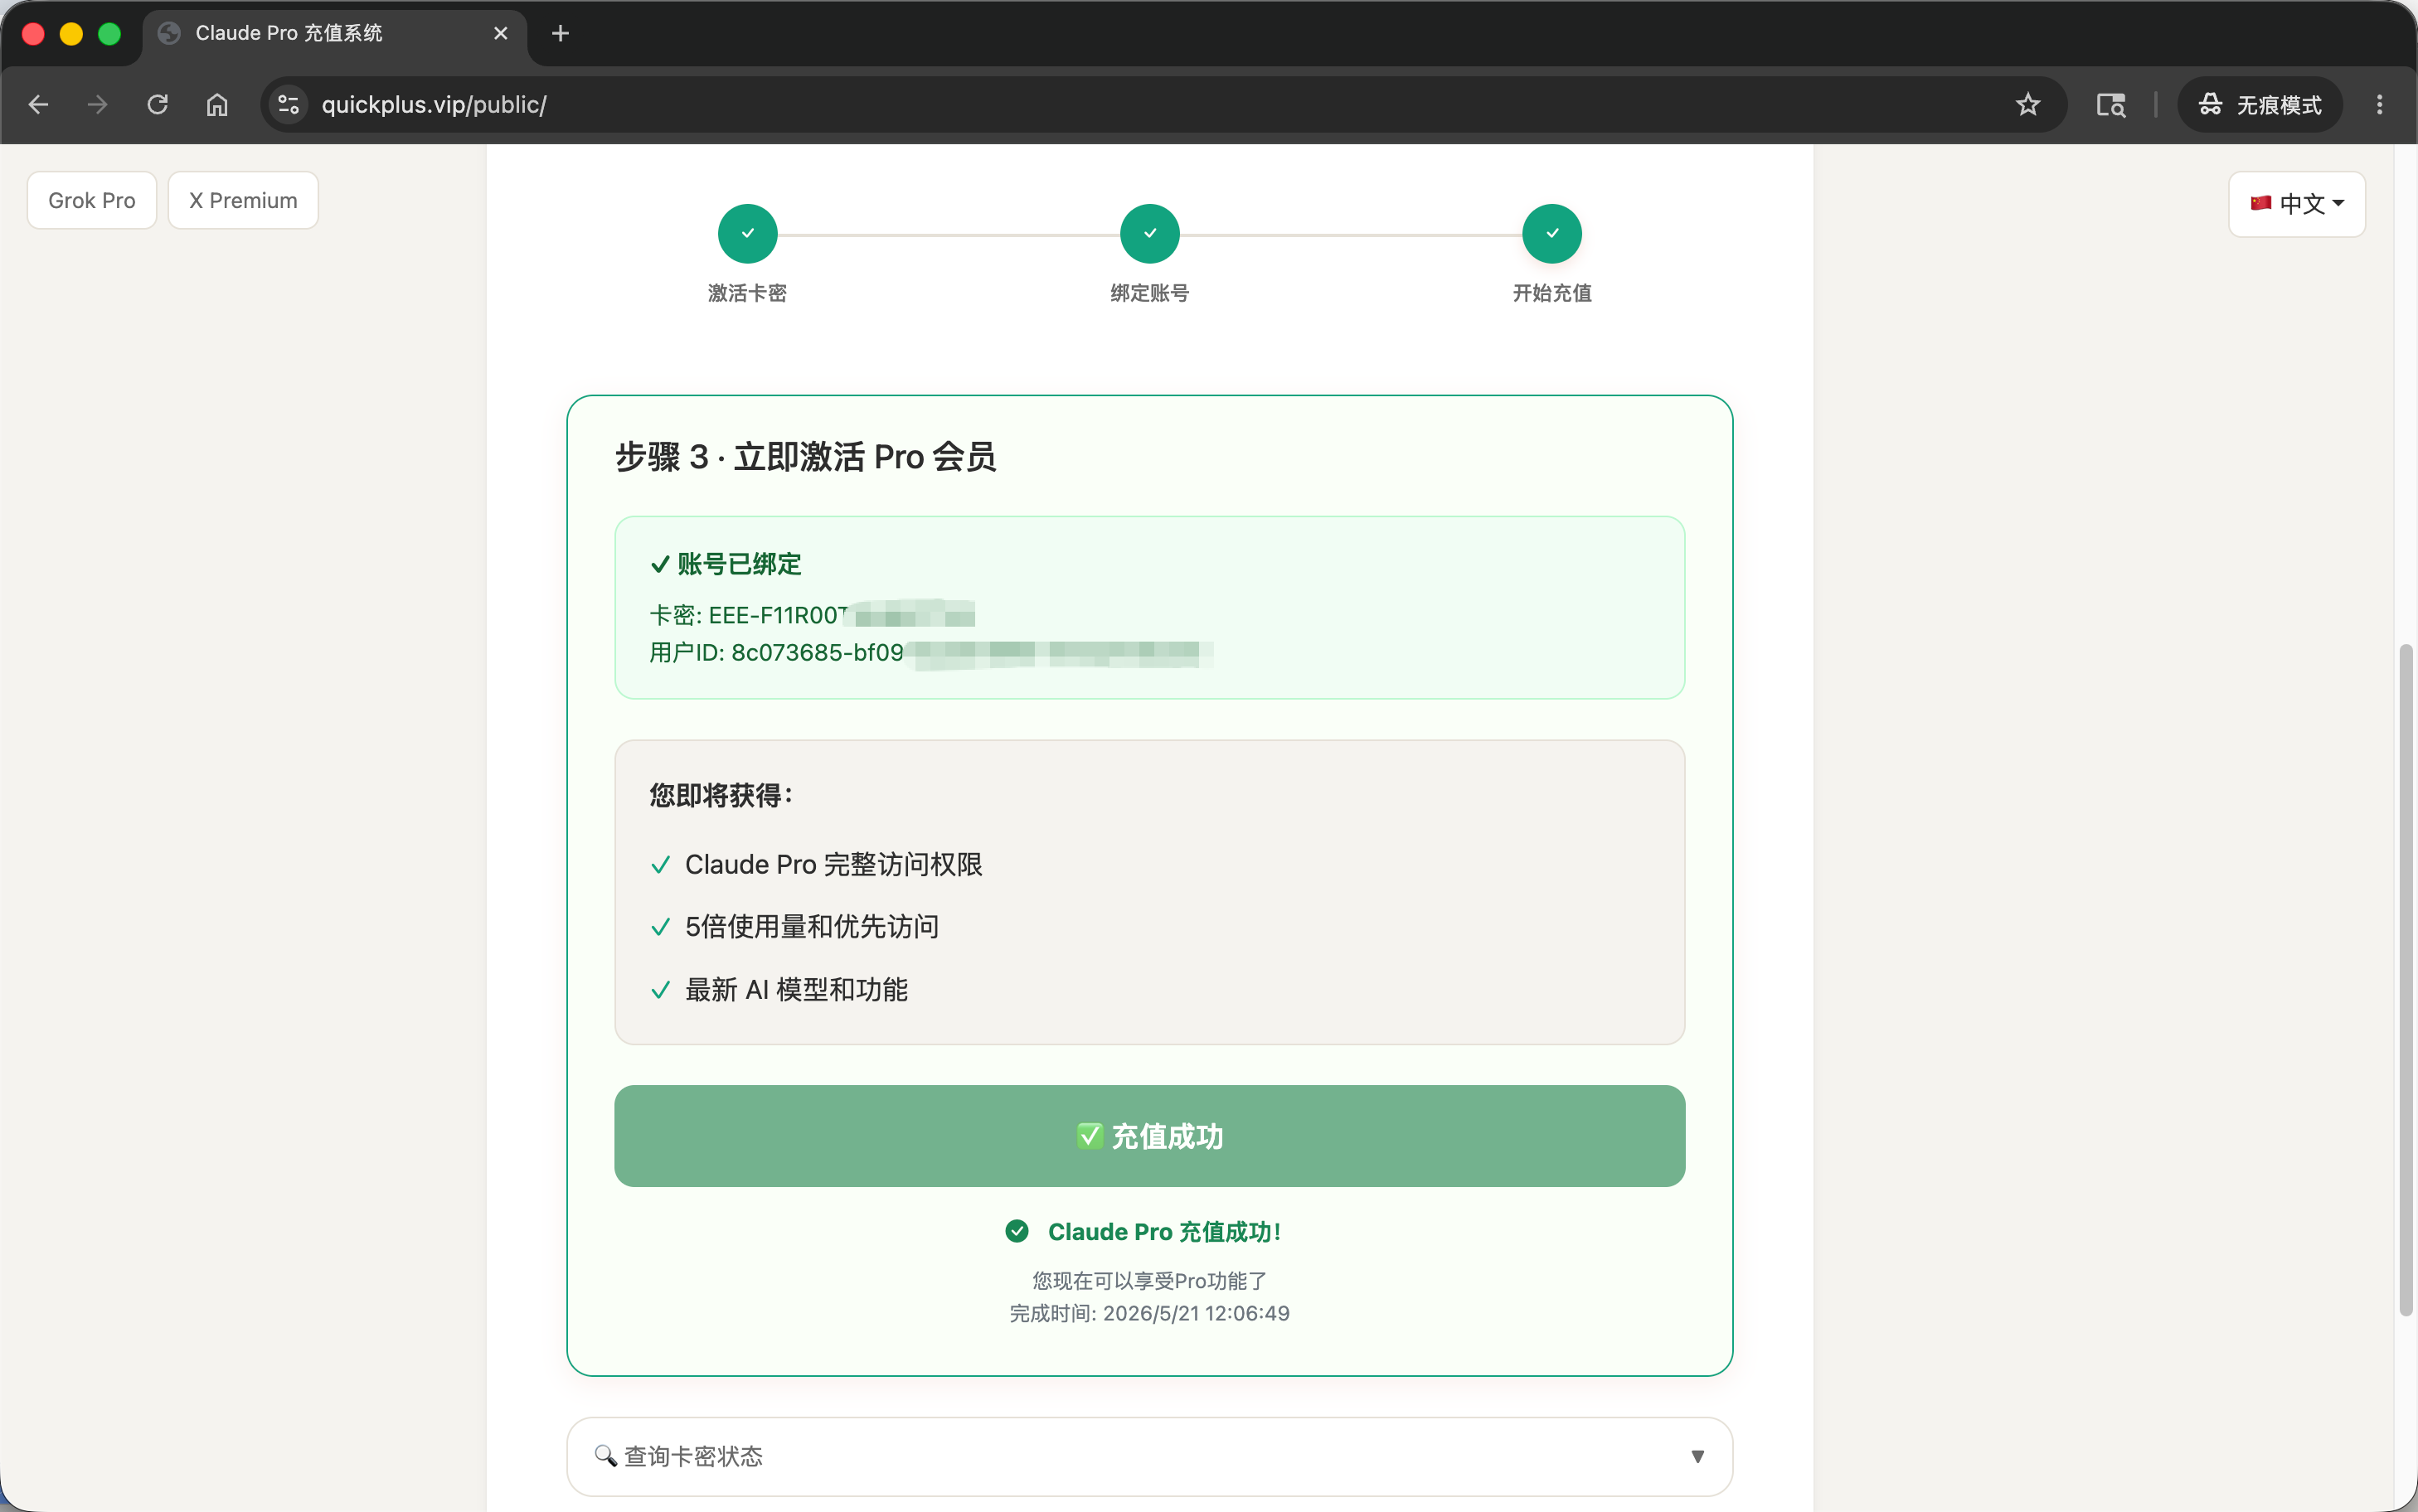Reload the current page
Screen dimensions: 2418x1512
click(157, 104)
